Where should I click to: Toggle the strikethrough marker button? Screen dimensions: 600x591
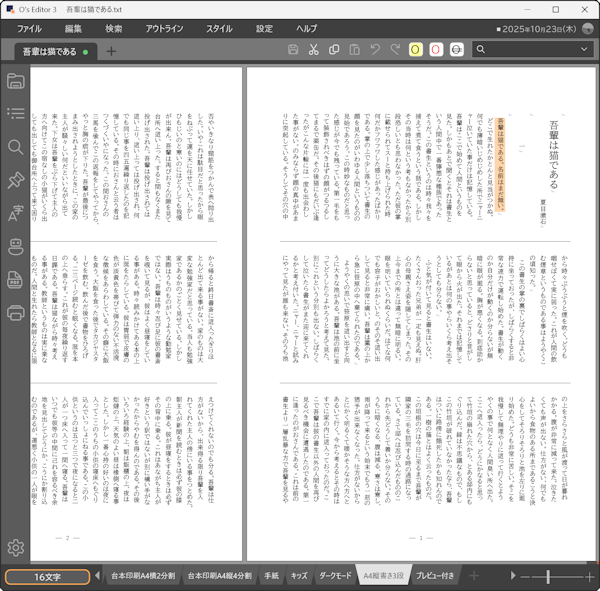pyautogui.click(x=458, y=50)
